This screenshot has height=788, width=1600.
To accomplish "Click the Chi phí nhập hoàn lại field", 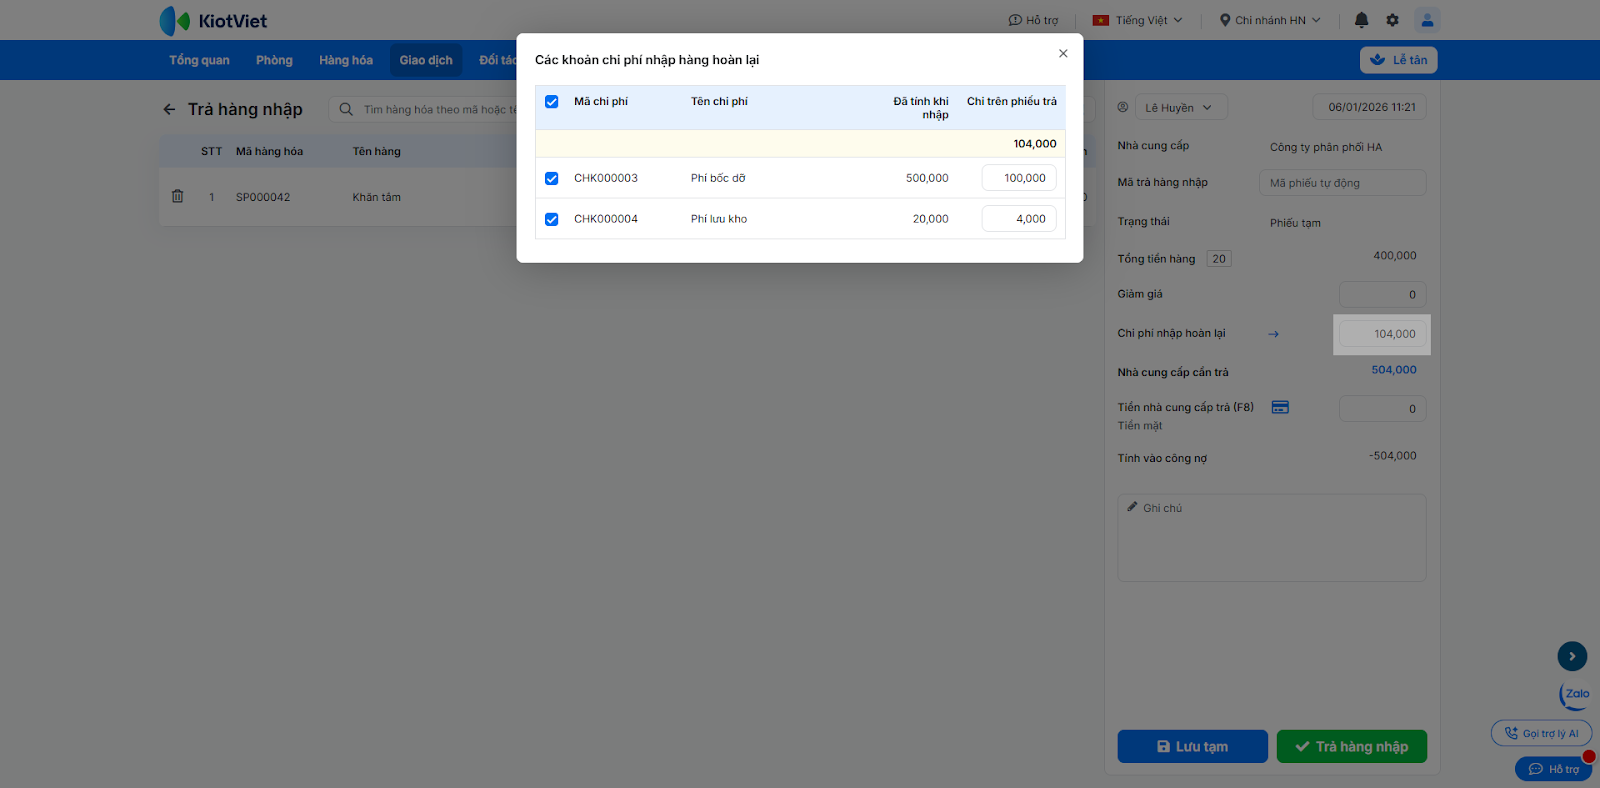I will pos(1382,334).
